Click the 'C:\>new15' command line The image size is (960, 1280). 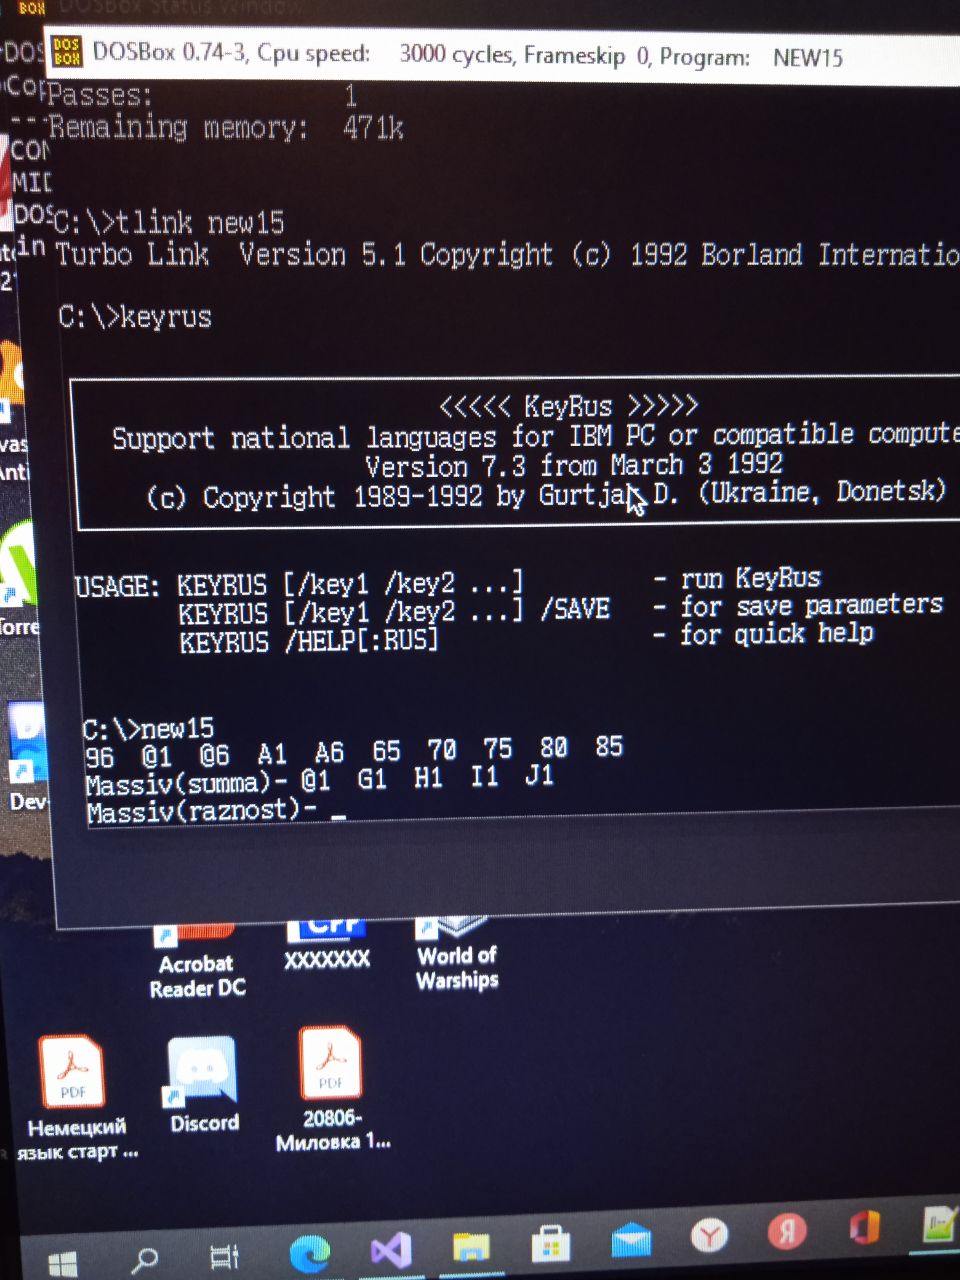click(x=148, y=729)
